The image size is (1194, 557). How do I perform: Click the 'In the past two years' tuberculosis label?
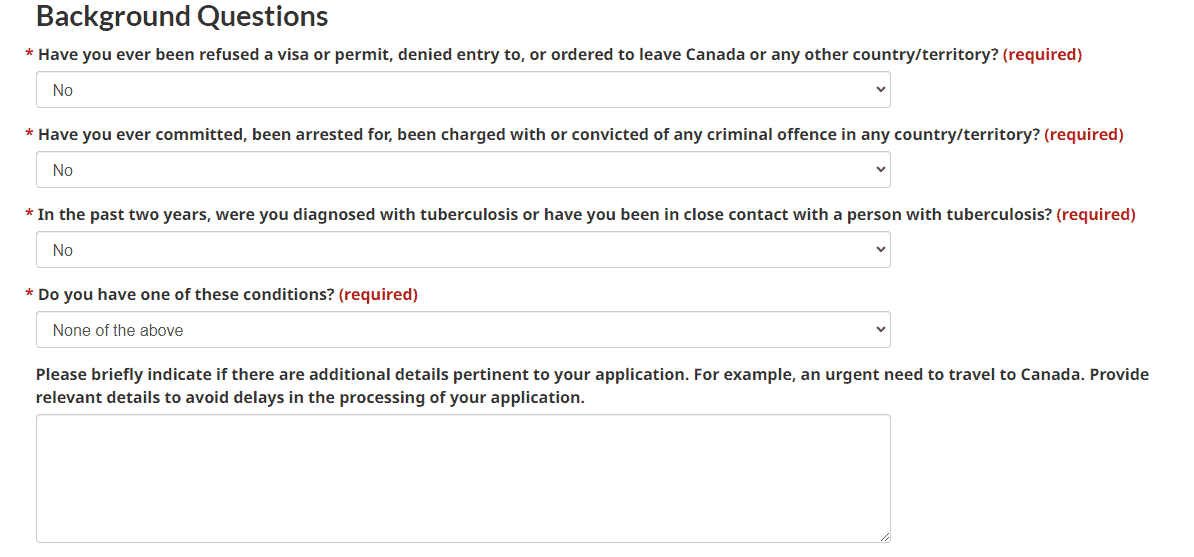(544, 215)
